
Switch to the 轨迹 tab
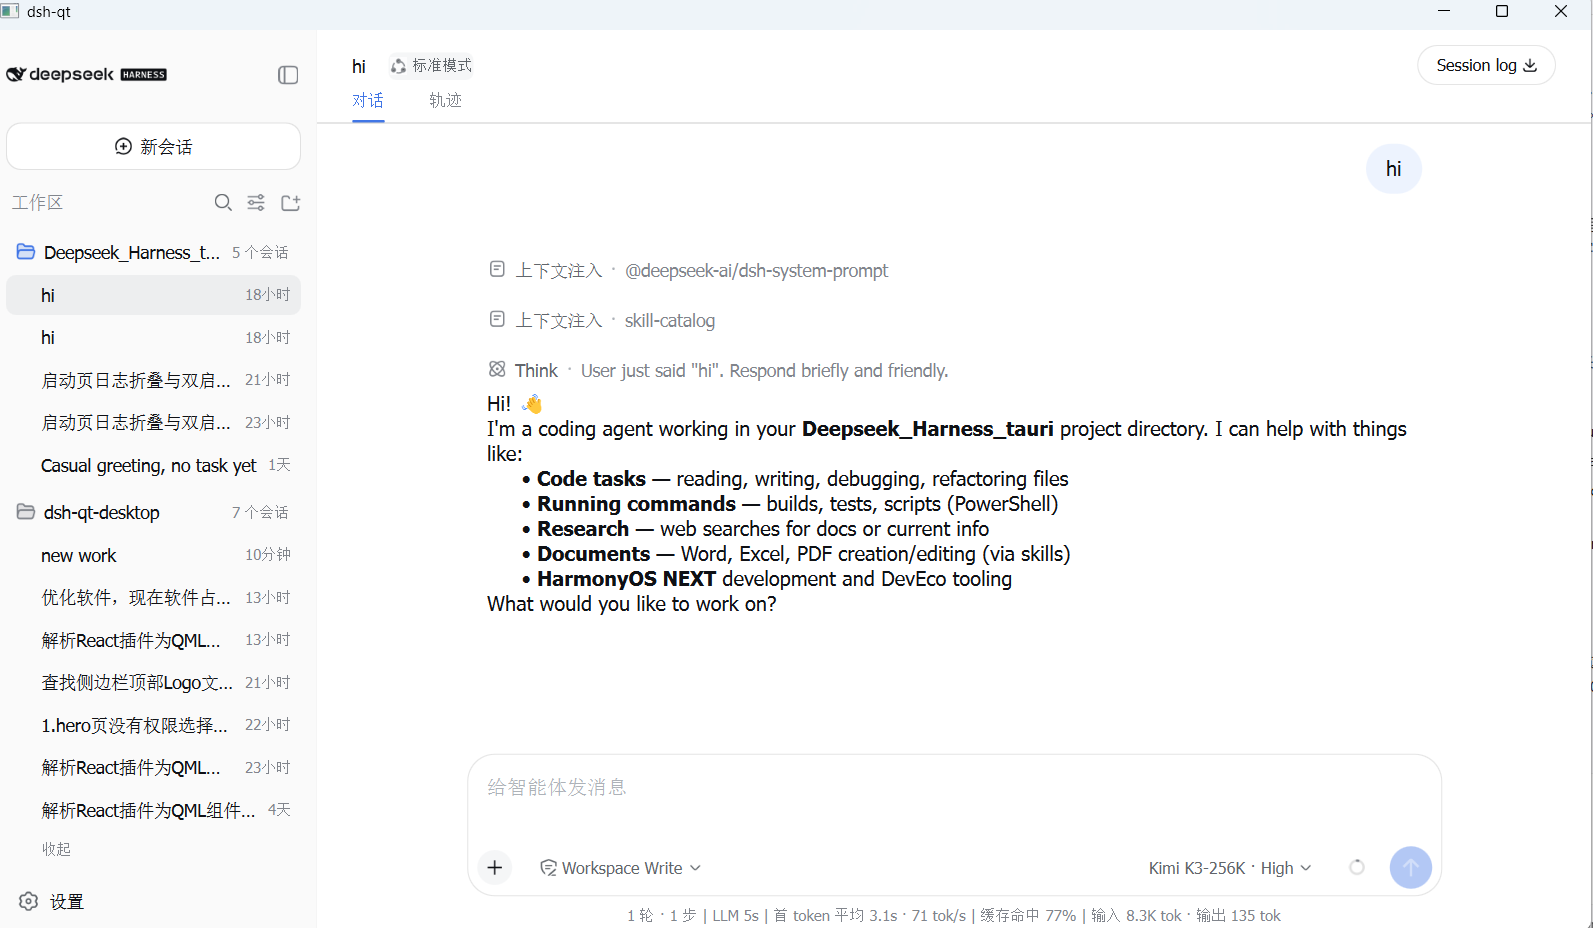click(445, 100)
